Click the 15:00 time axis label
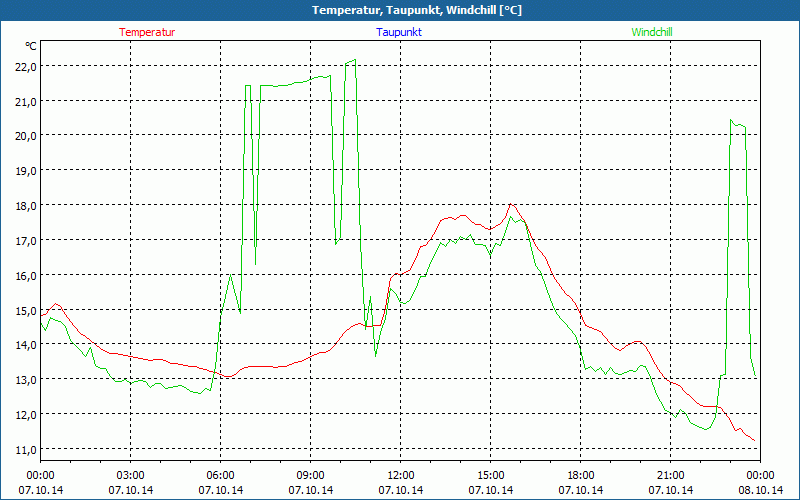Screen dimensions: 800x500 490,476
